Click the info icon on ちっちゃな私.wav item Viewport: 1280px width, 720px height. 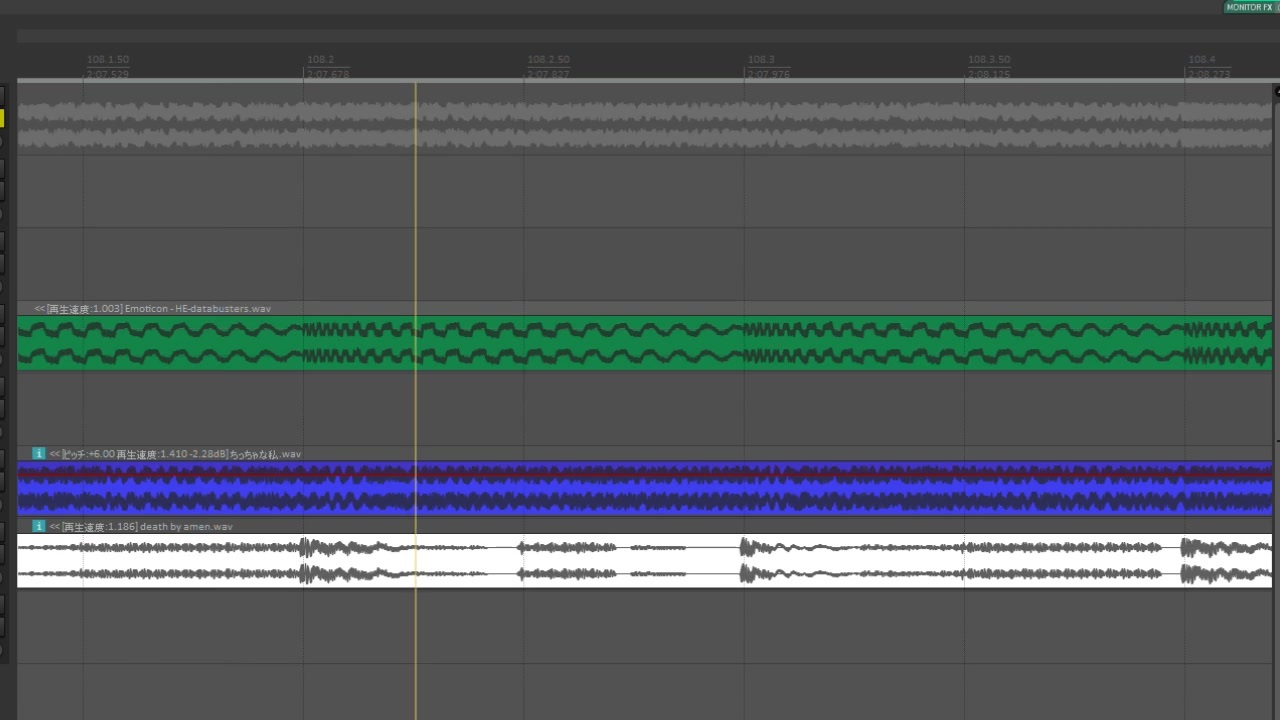(x=39, y=454)
